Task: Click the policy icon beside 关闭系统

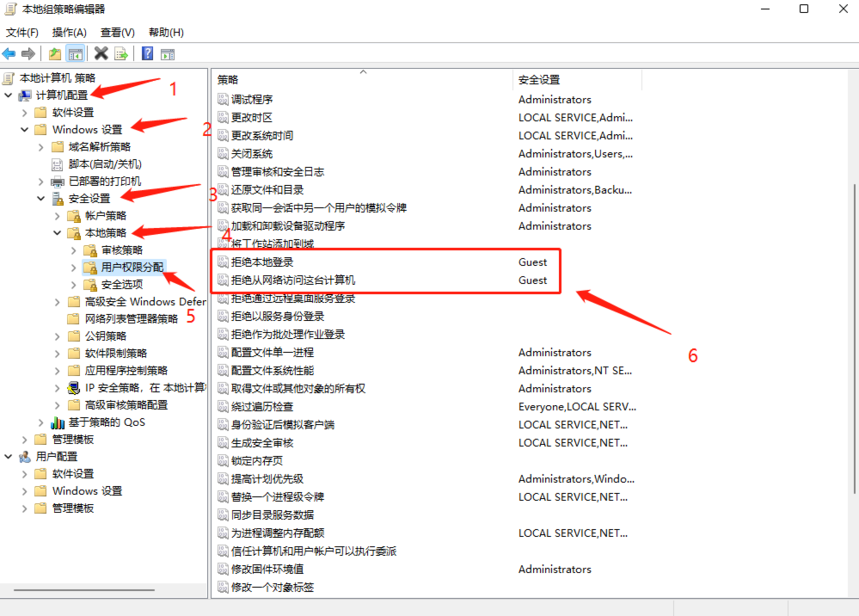Action: click(x=222, y=153)
